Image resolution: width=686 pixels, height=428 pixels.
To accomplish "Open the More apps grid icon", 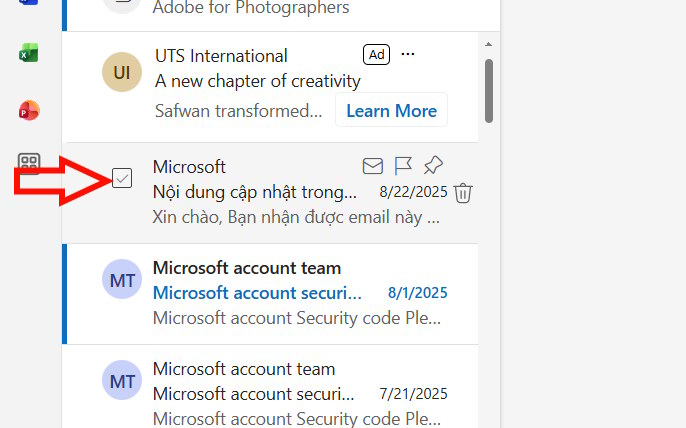I will 29,163.
